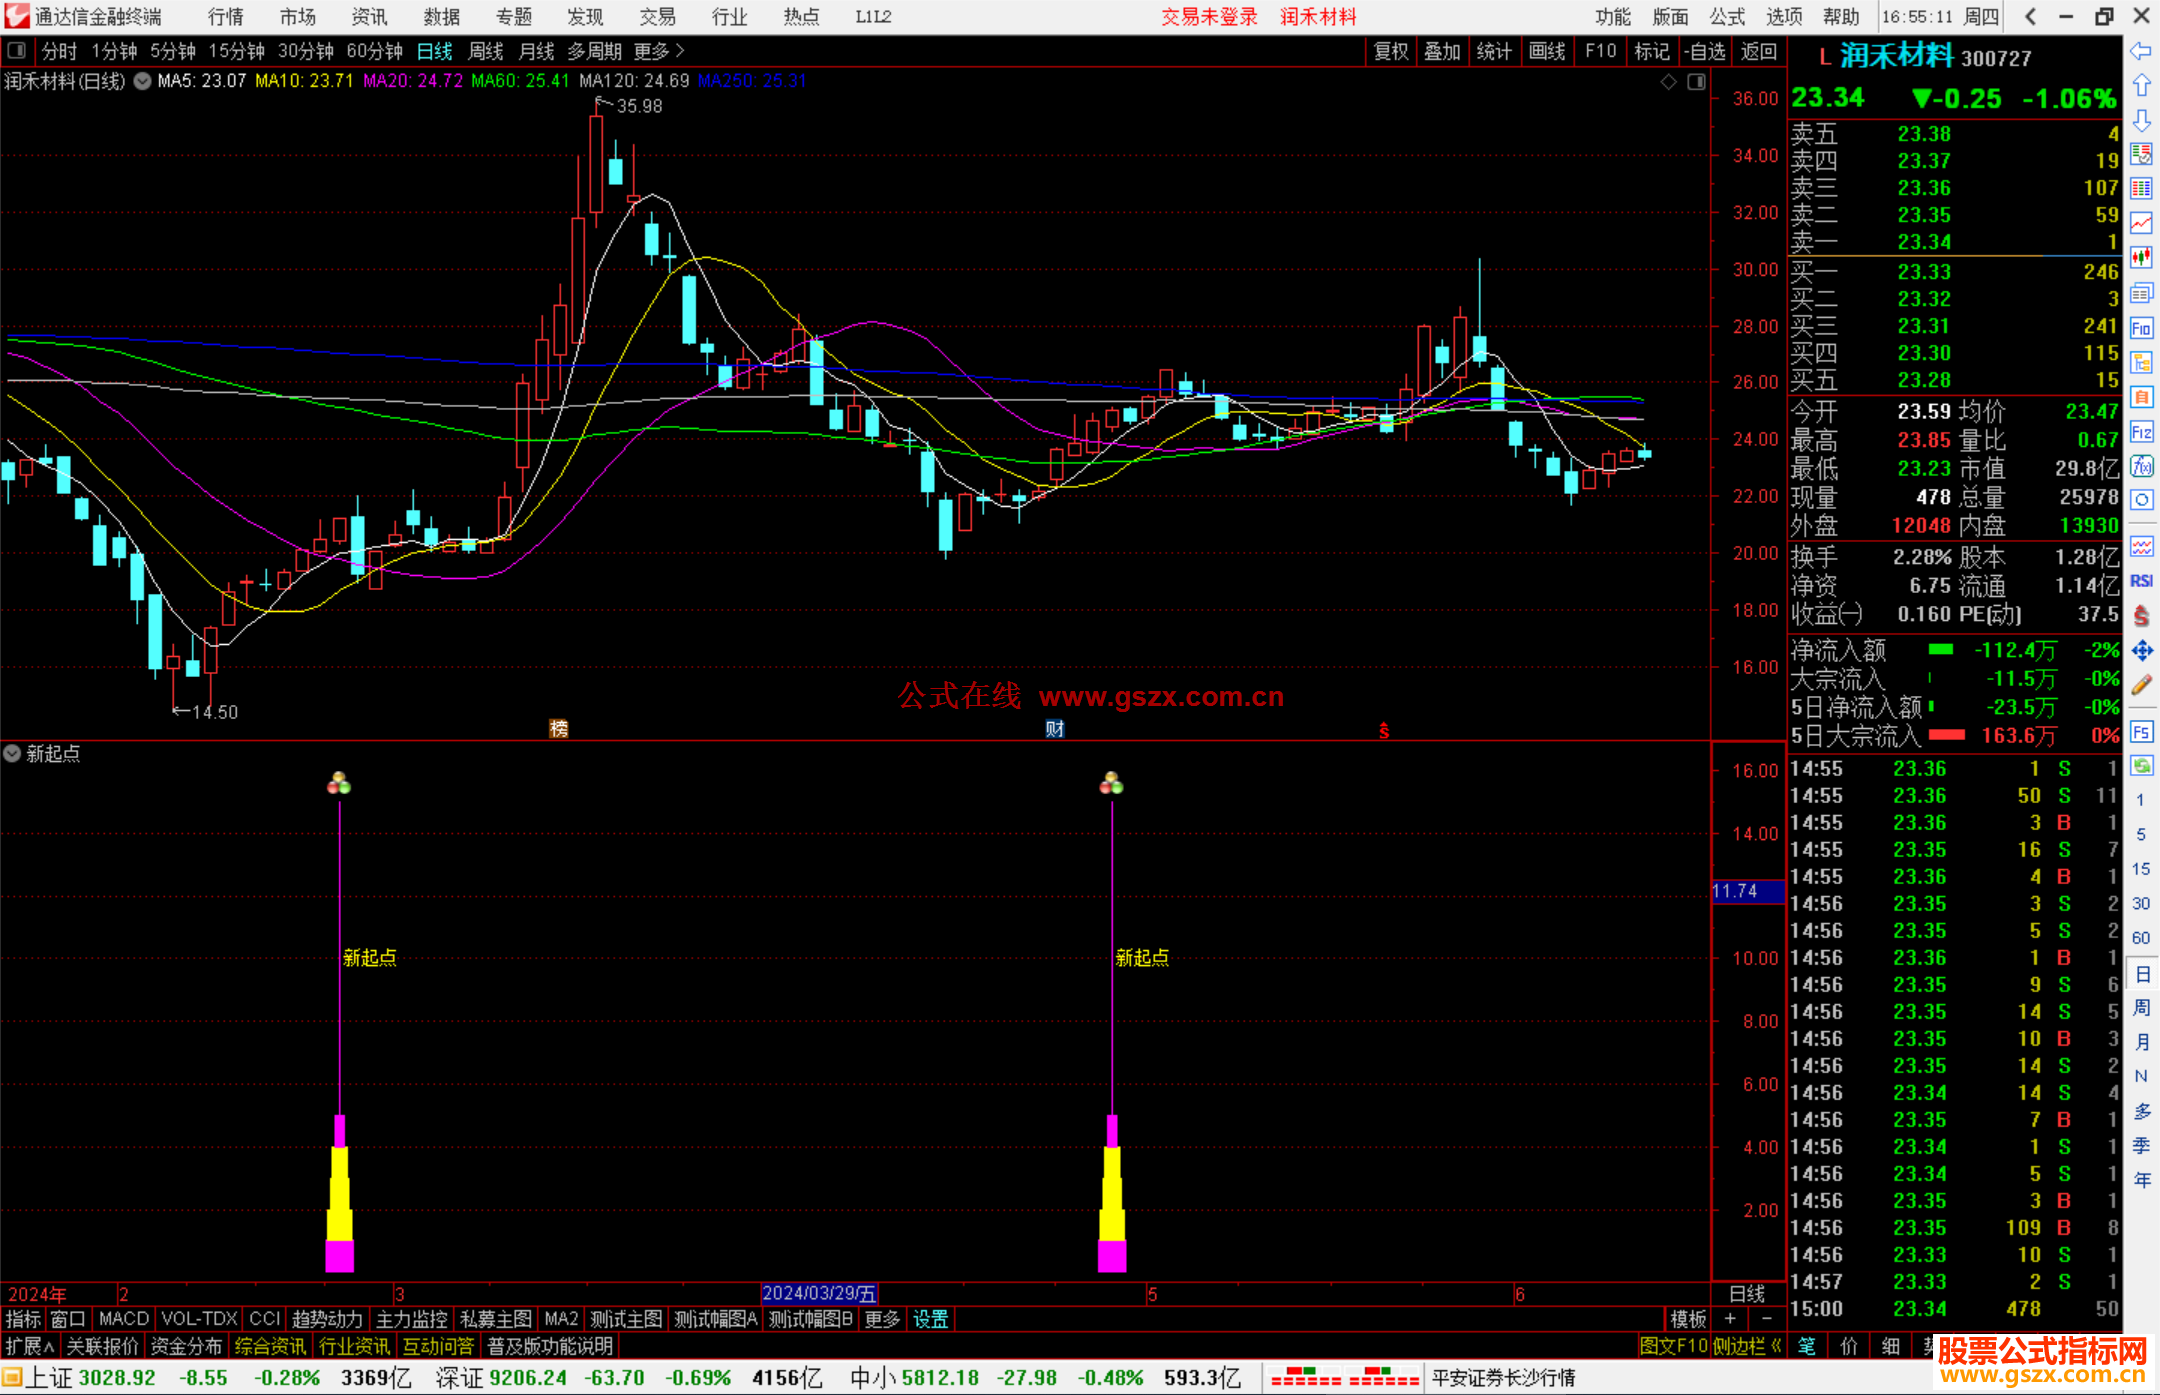This screenshot has width=2160, height=1395.
Task: Open the candlestick chart sidebar icon
Action: (x=2141, y=258)
